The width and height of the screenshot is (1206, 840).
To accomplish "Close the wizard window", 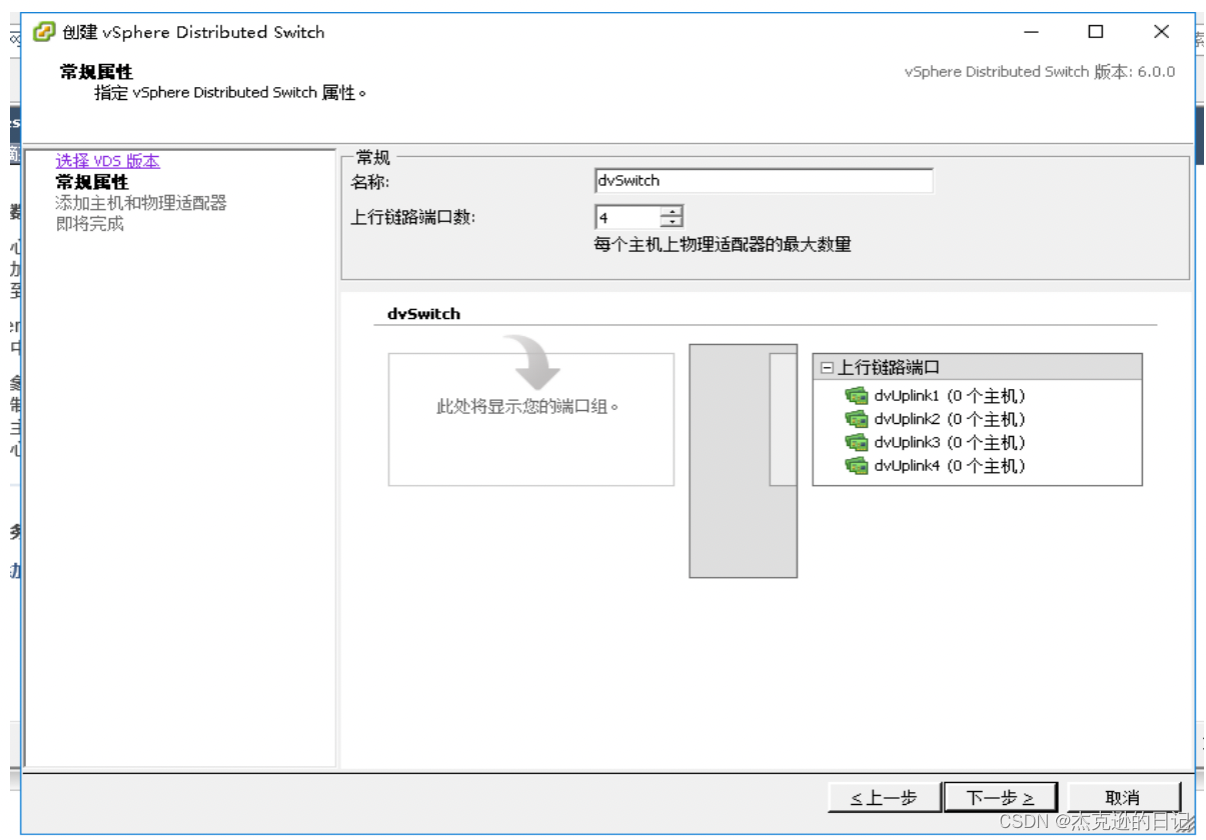I will coord(1161,32).
